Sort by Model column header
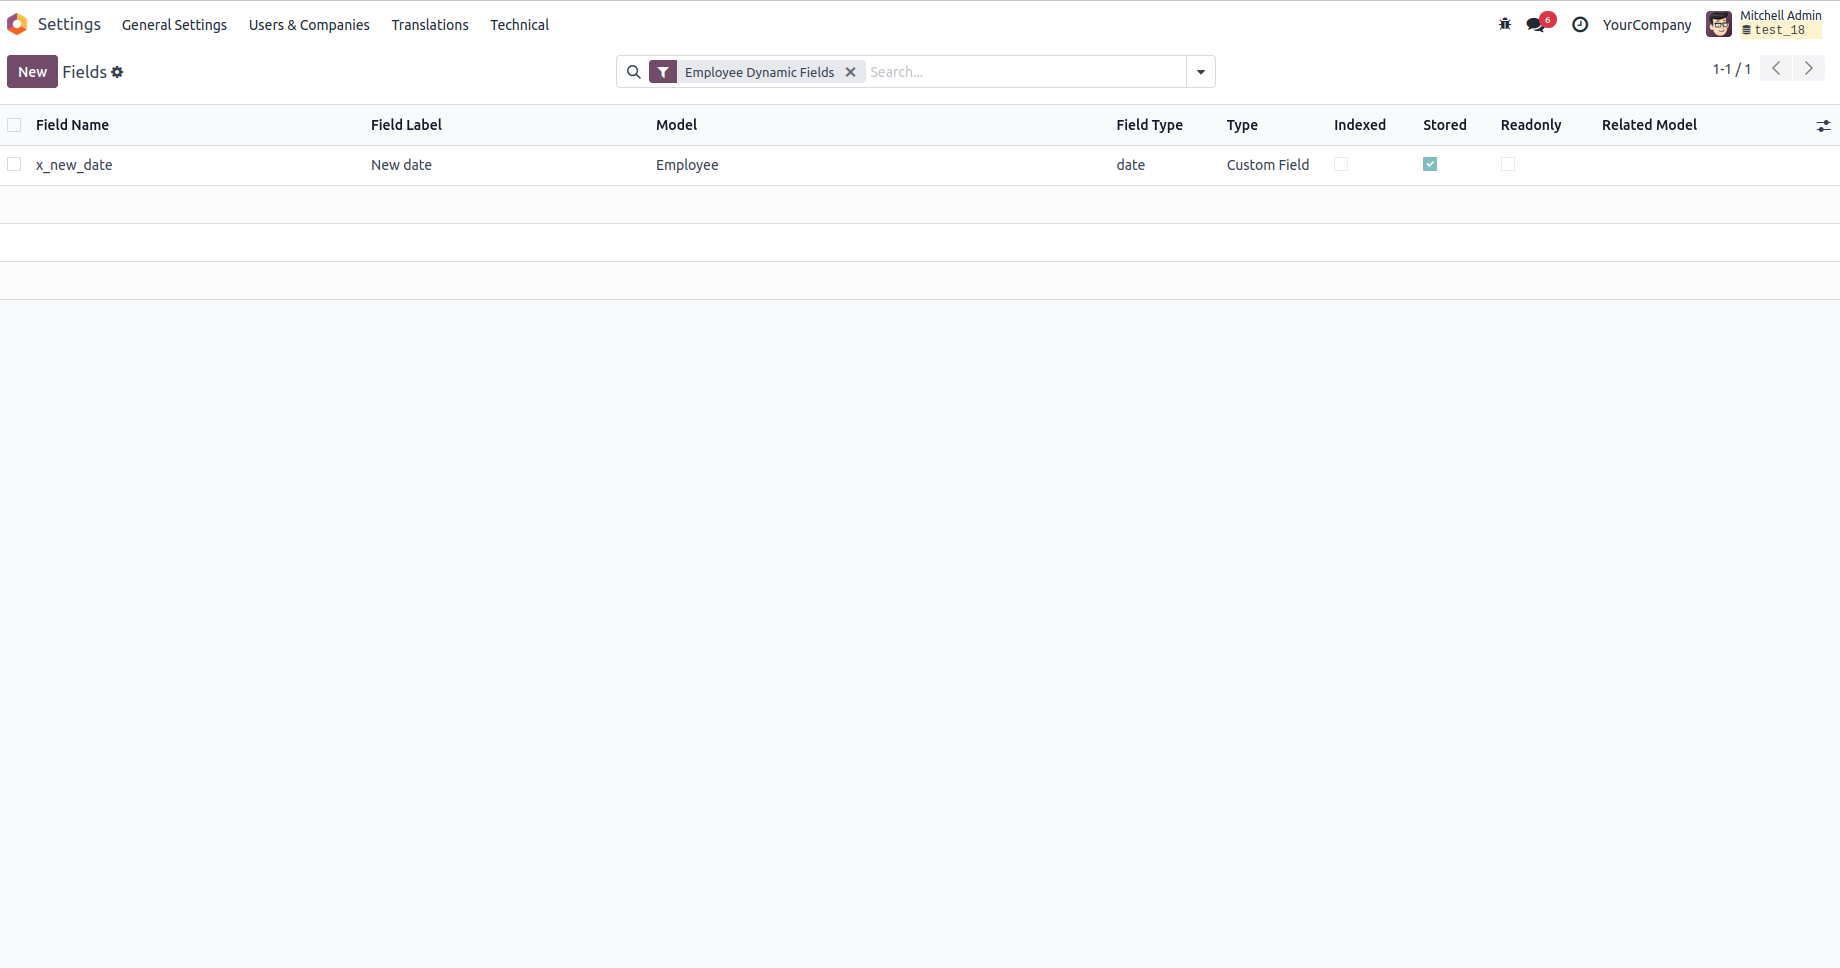Viewport: 1840px width, 968px height. pyautogui.click(x=677, y=125)
